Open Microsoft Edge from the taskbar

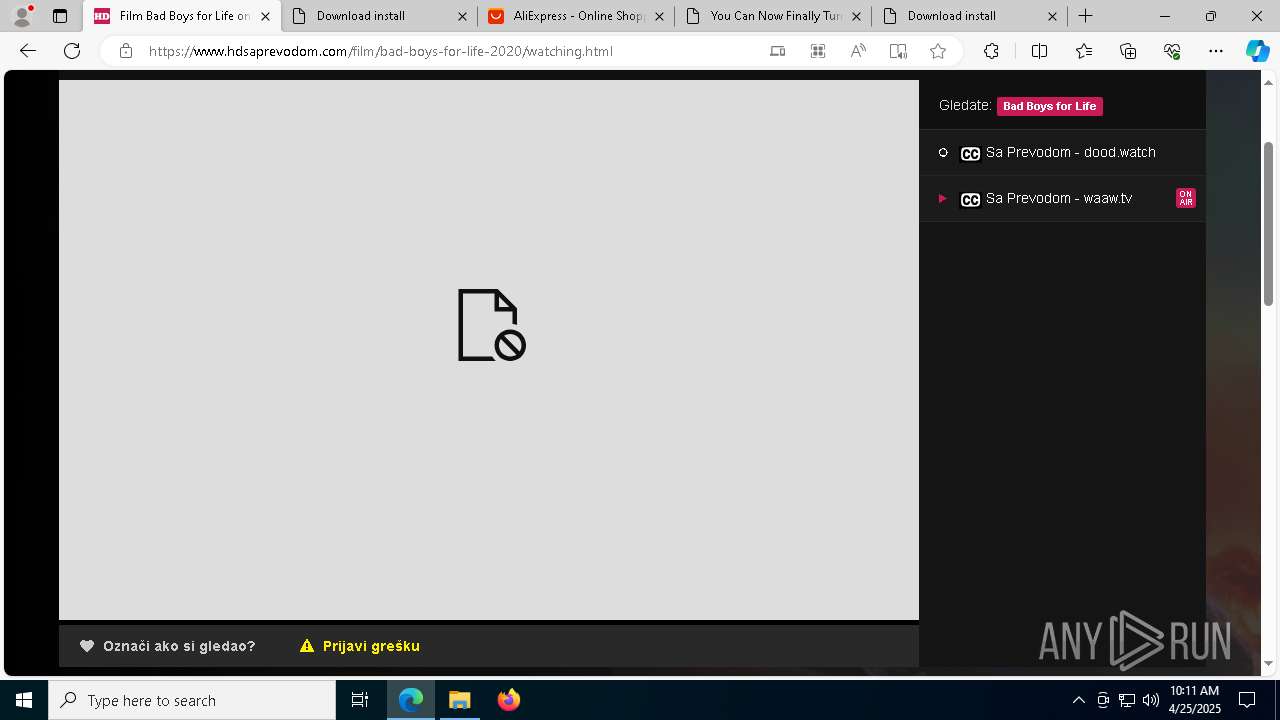(x=411, y=700)
